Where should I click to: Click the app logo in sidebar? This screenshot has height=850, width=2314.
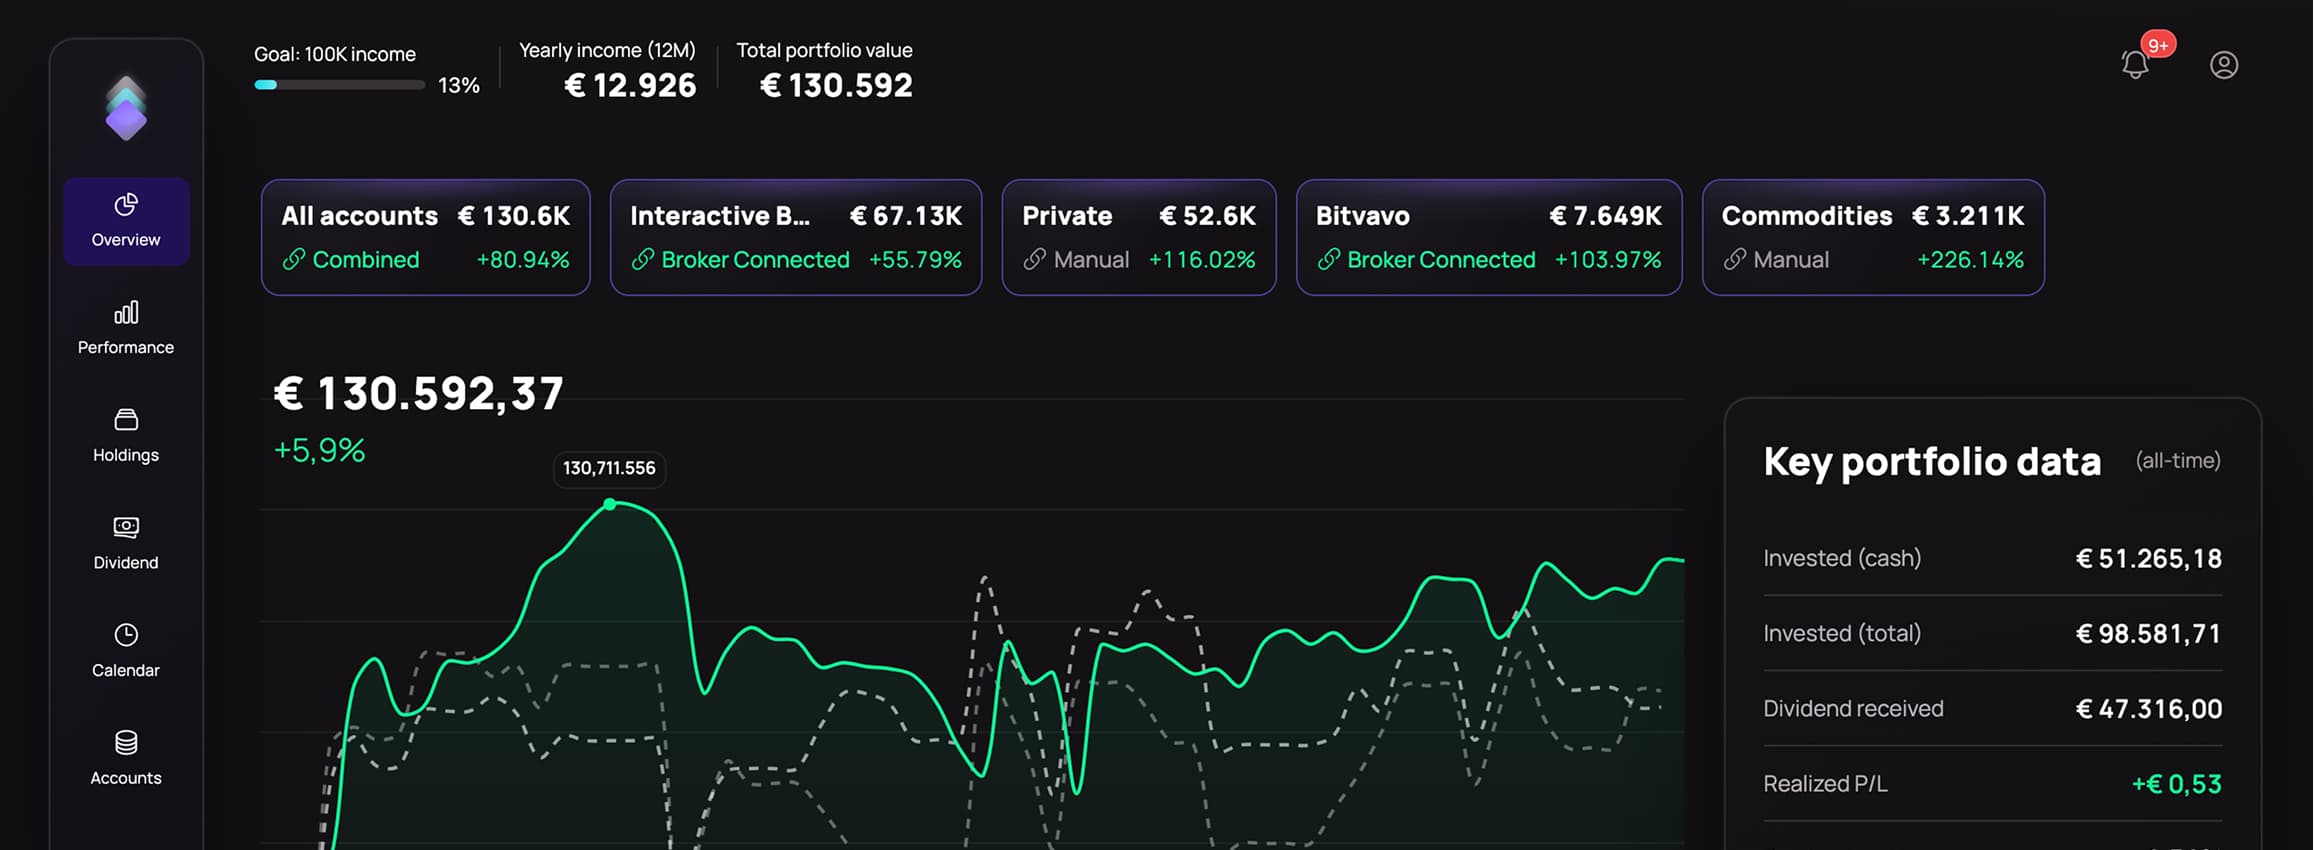pyautogui.click(x=126, y=108)
